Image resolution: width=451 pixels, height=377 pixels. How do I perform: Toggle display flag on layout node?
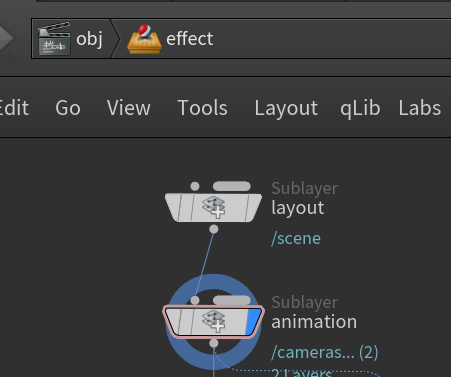coord(255,207)
